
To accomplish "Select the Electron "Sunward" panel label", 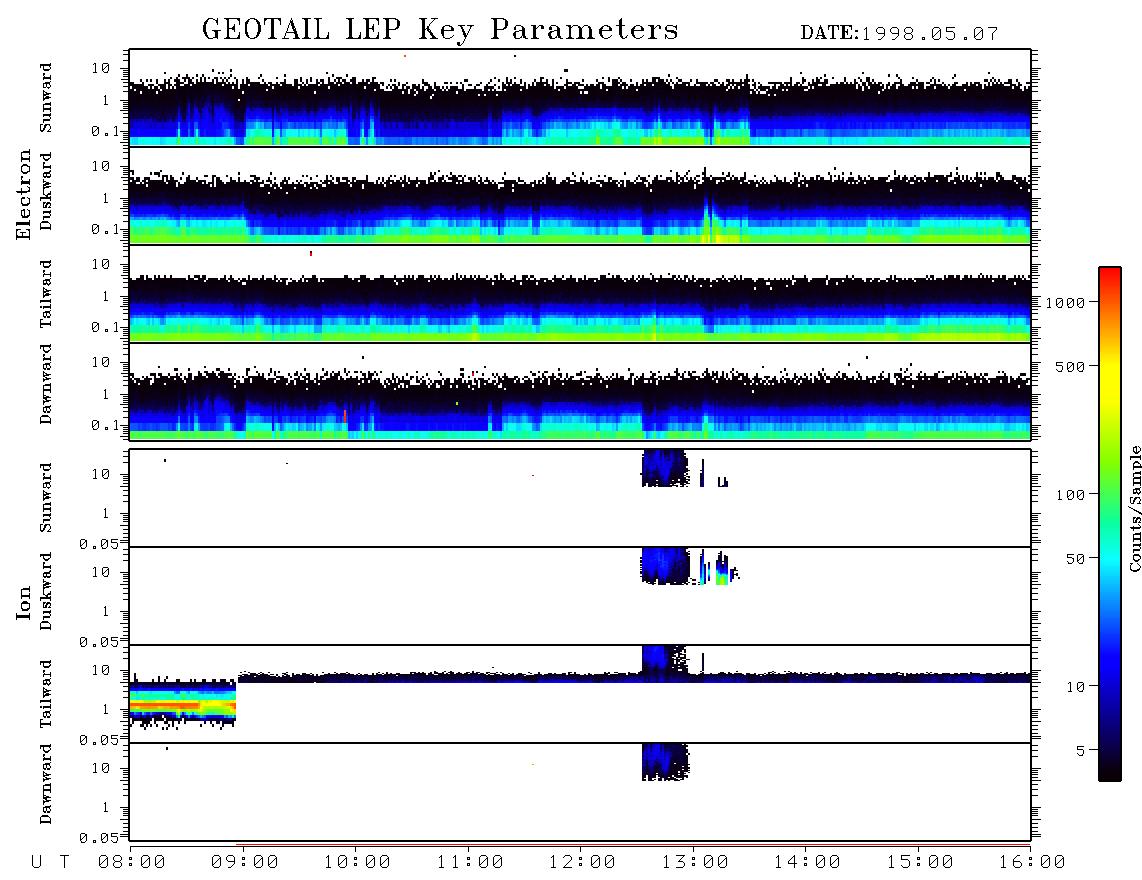I will [46, 98].
